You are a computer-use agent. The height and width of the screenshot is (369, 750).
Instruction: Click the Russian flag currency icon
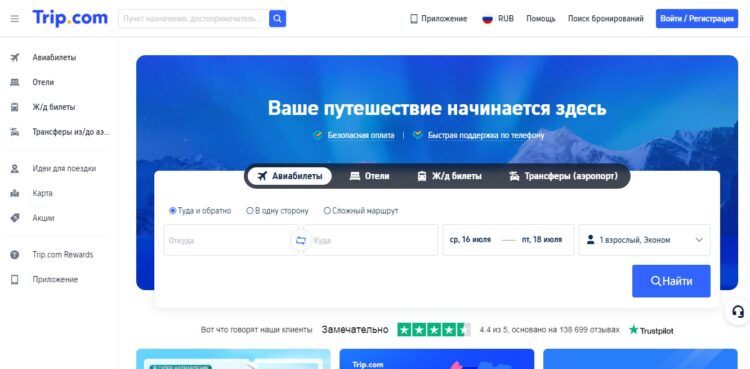click(x=487, y=19)
